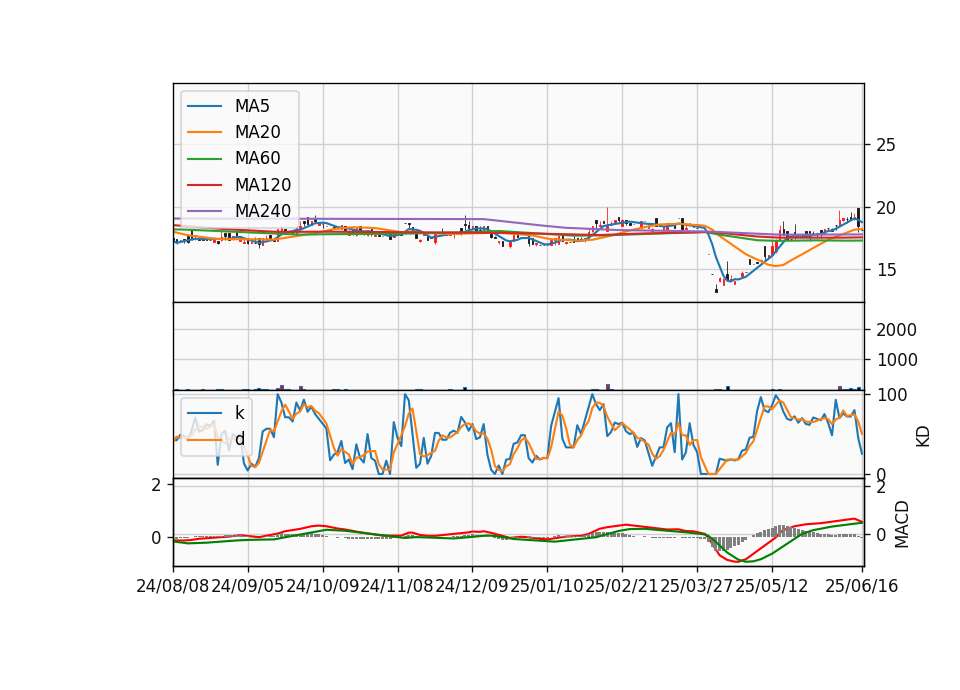The image size is (960, 690).
Task: Click the 25/02/21 date tick label
Action: pyautogui.click(x=622, y=586)
